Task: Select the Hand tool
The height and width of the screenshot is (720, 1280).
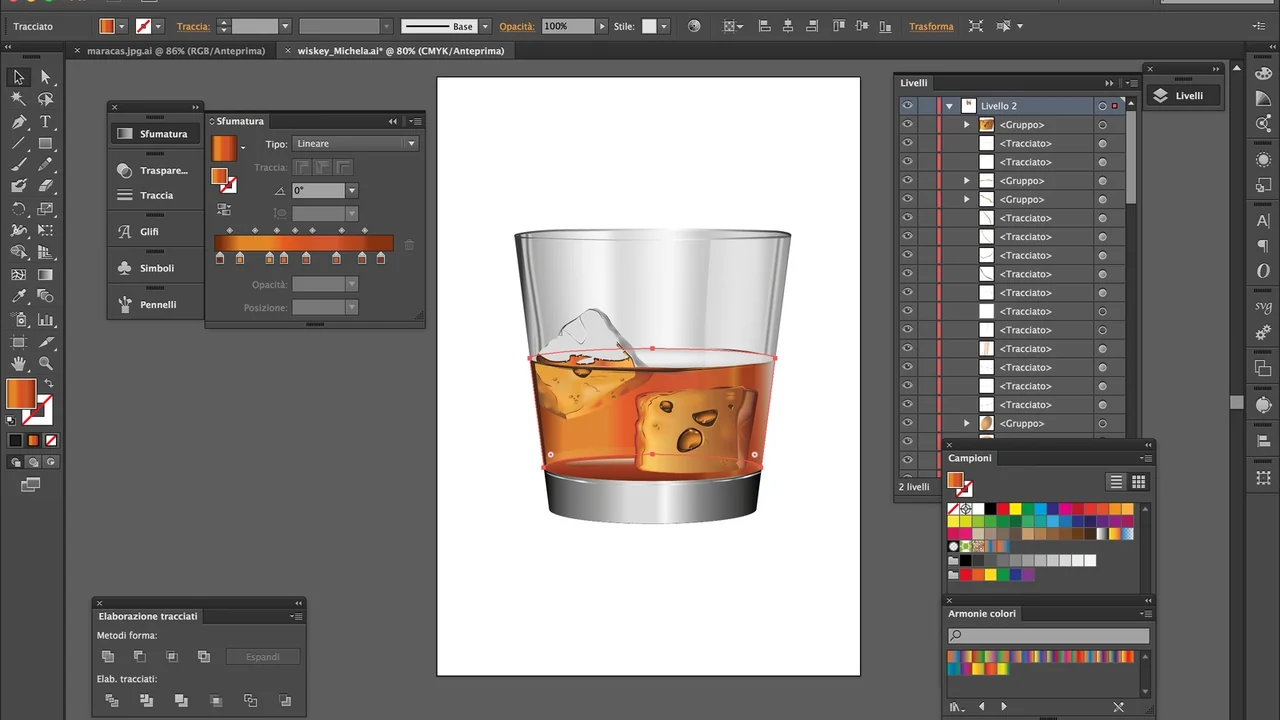Action: 19,364
